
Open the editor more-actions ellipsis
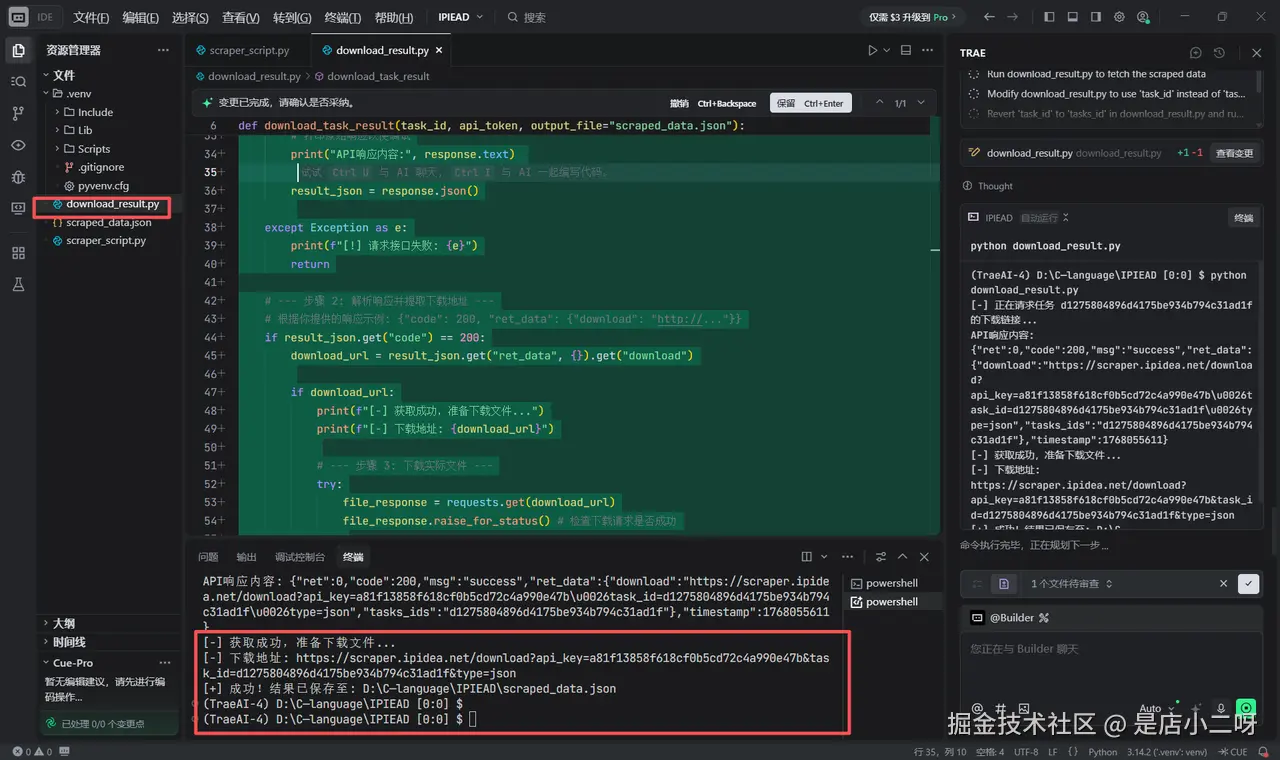[x=927, y=50]
